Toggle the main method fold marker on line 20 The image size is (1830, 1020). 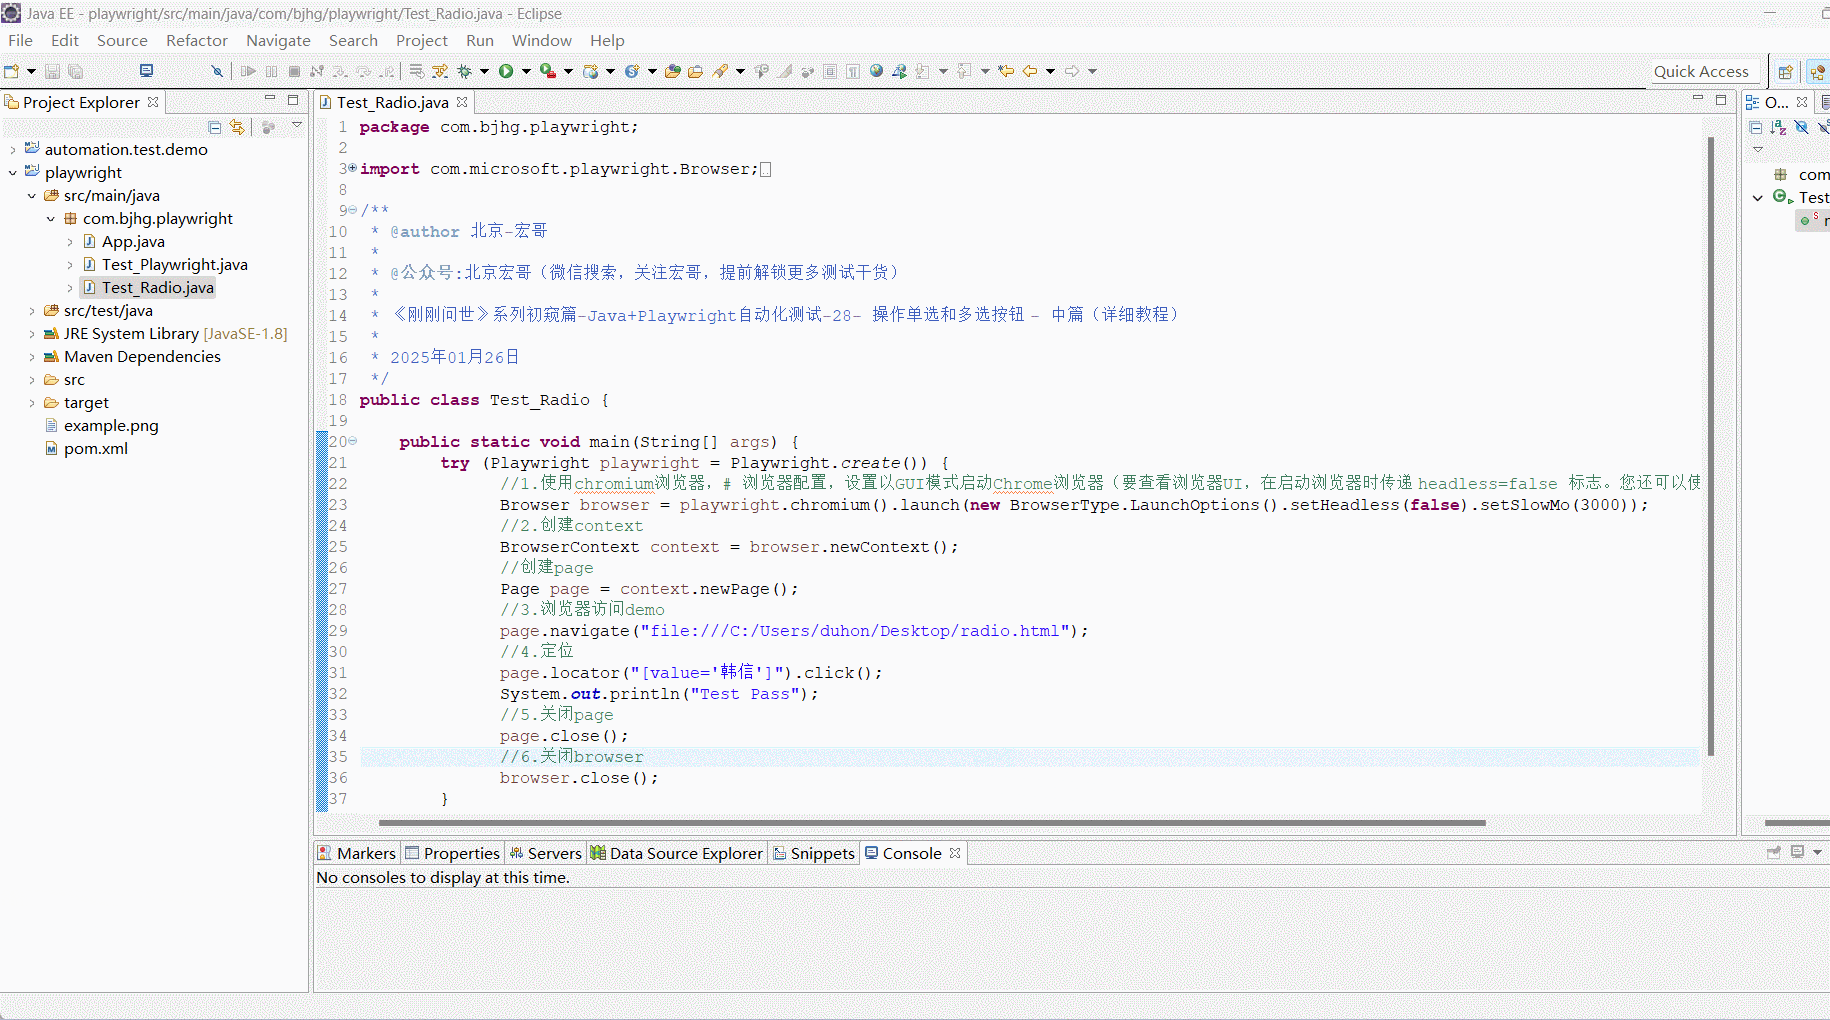352,441
